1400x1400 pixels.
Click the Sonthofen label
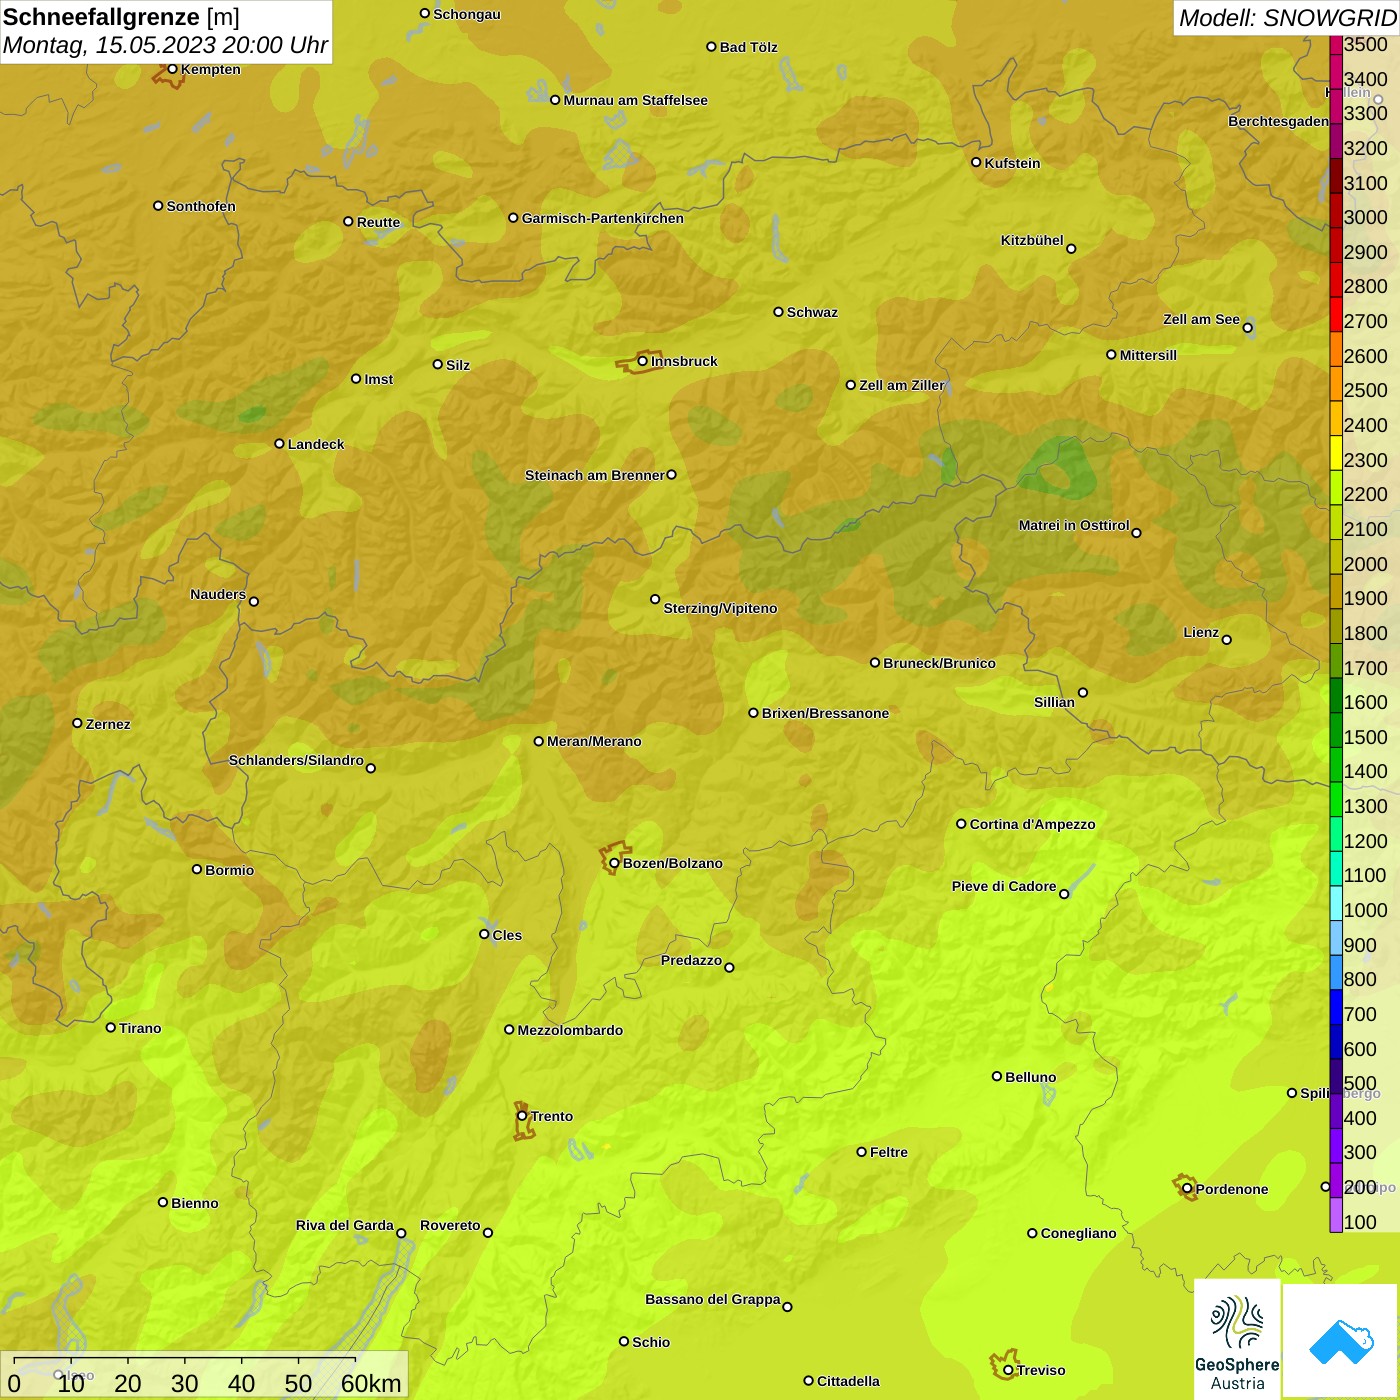pos(201,206)
